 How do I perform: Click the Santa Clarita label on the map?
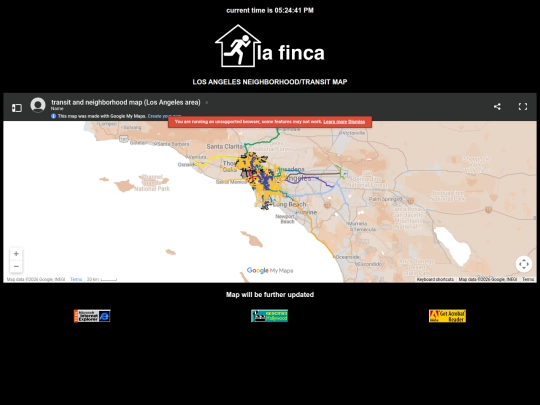click(x=224, y=147)
